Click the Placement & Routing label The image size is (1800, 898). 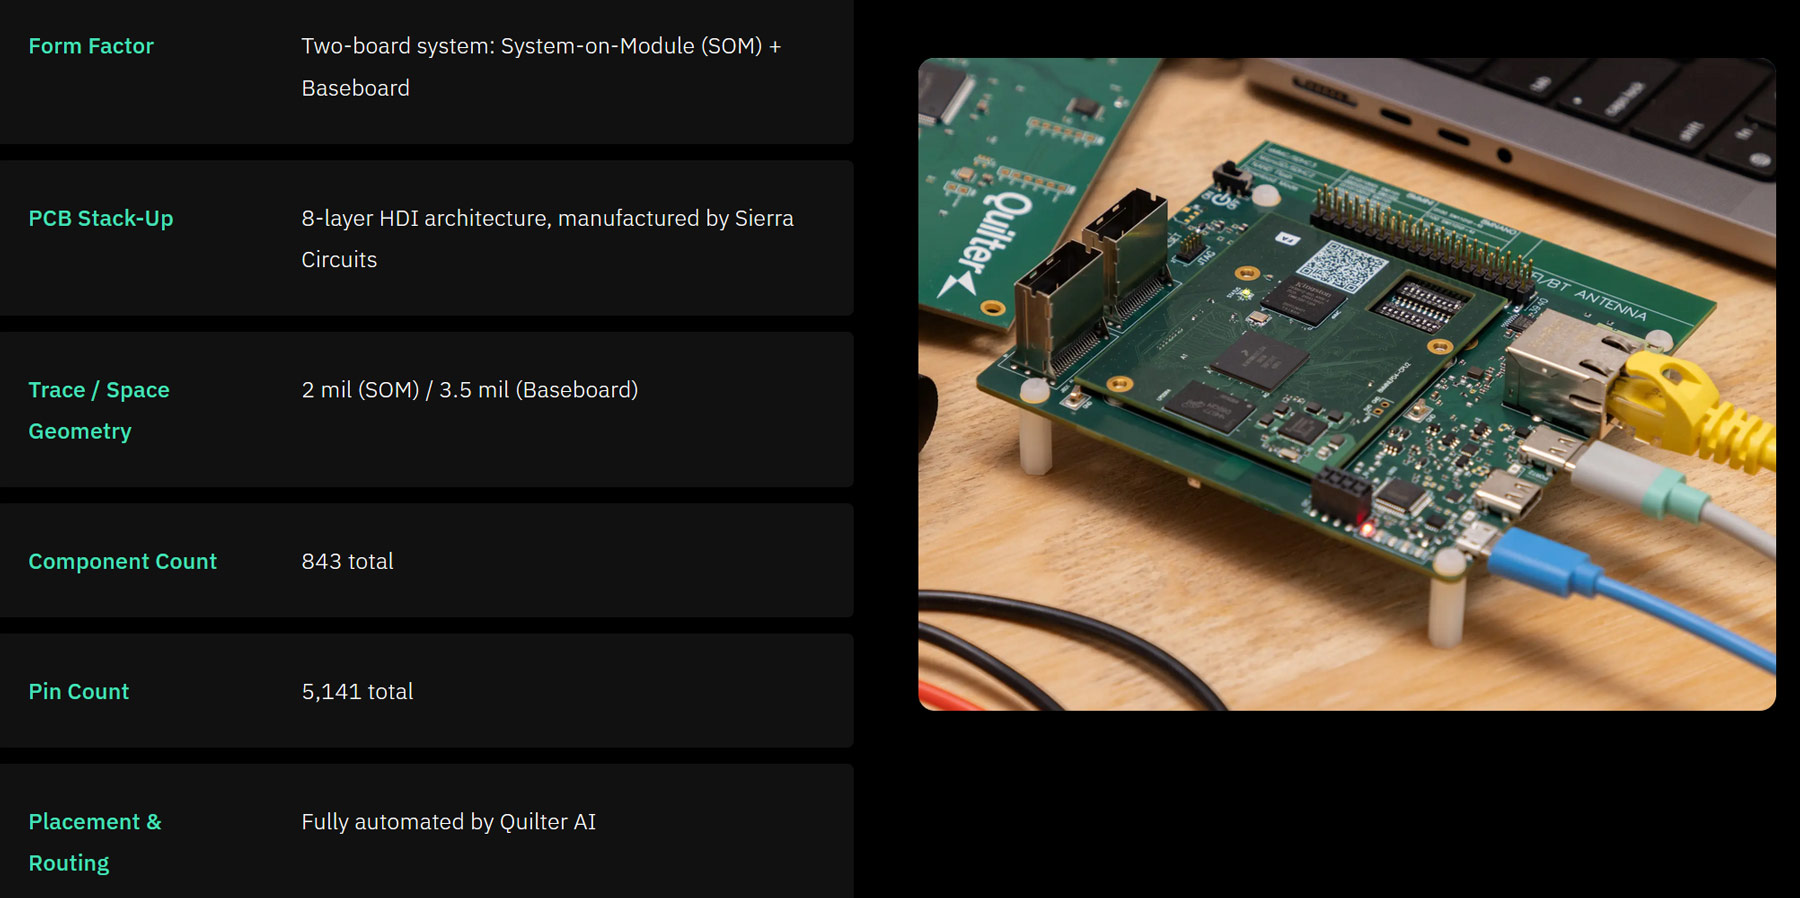coord(94,842)
